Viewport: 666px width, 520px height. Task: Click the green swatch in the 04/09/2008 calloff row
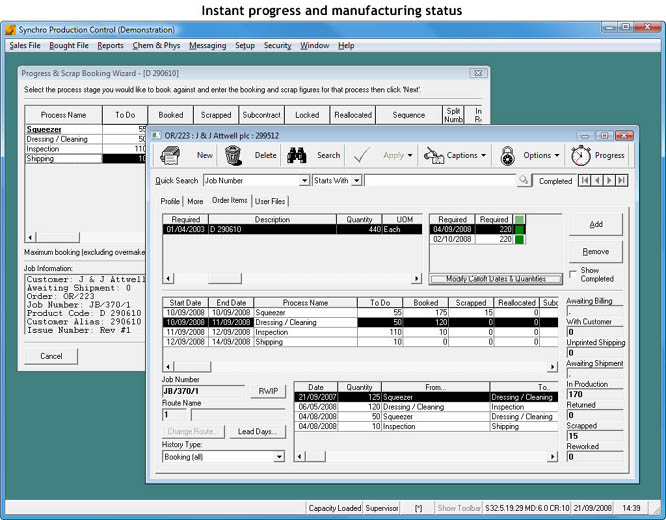click(x=519, y=229)
